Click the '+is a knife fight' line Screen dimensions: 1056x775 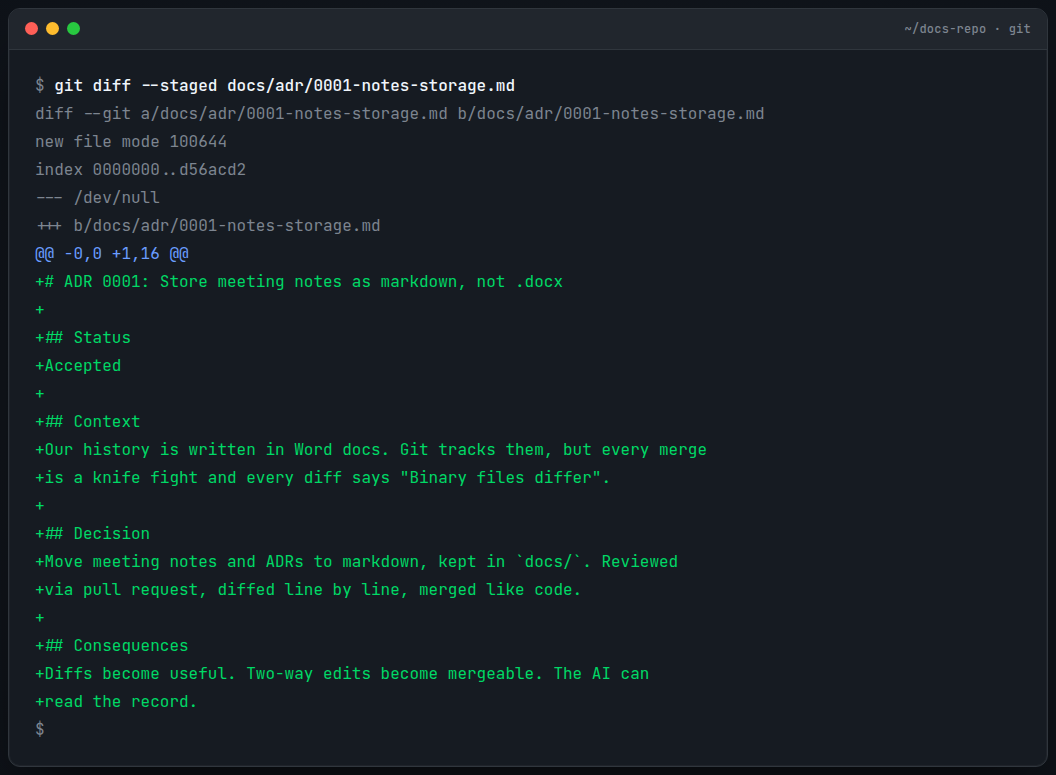(x=323, y=477)
